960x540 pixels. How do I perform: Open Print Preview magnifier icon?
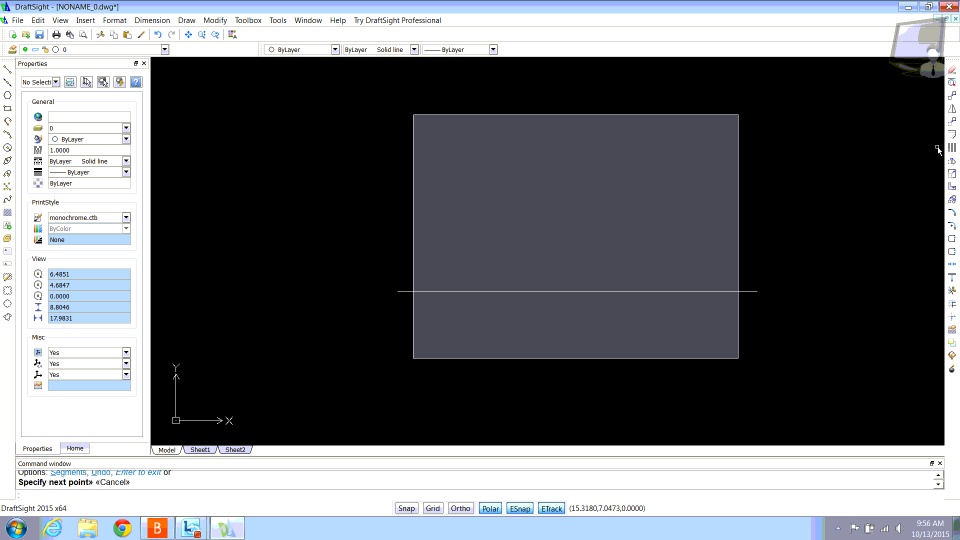(83, 35)
